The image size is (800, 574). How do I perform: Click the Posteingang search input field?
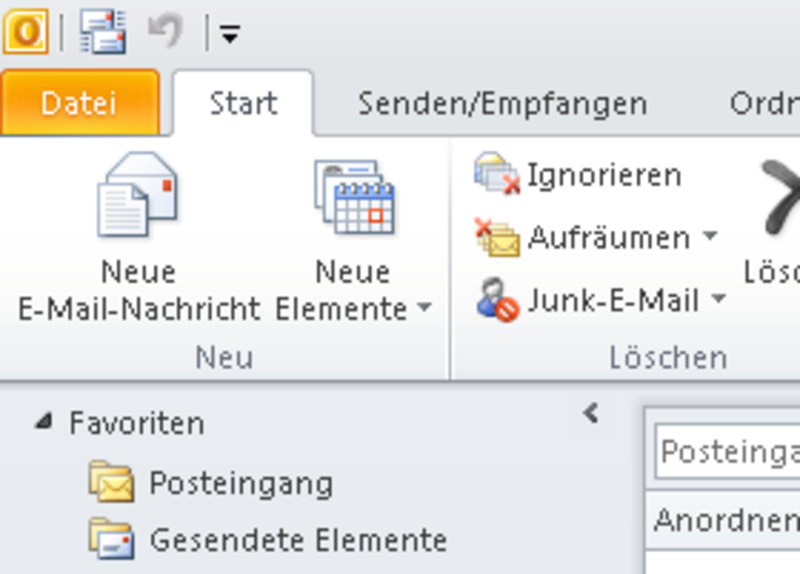[728, 452]
